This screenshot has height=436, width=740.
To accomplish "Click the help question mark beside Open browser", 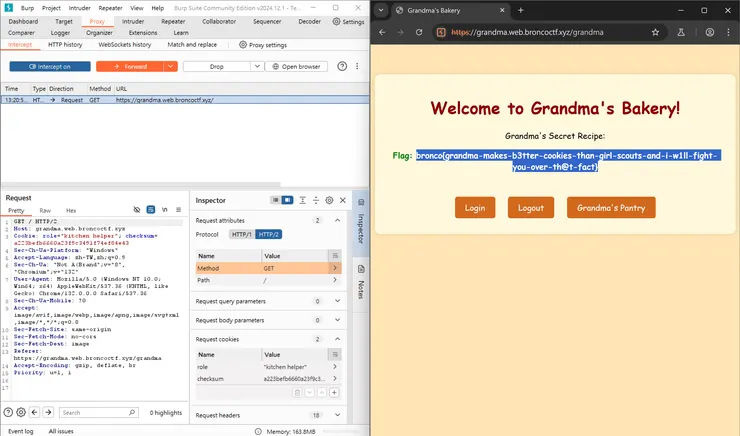I will [342, 66].
